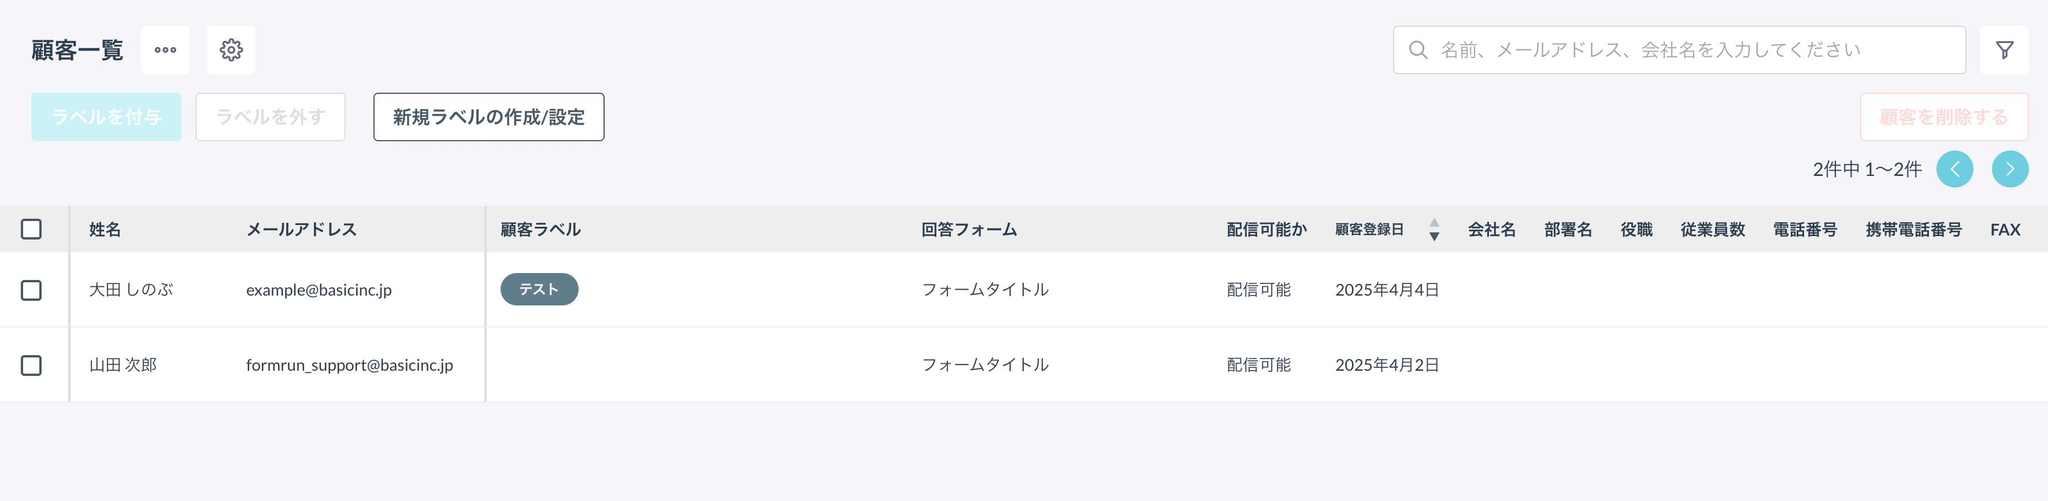This screenshot has height=501, width=2048.
Task: Open email example@basicinc.jp row
Action: 319,290
